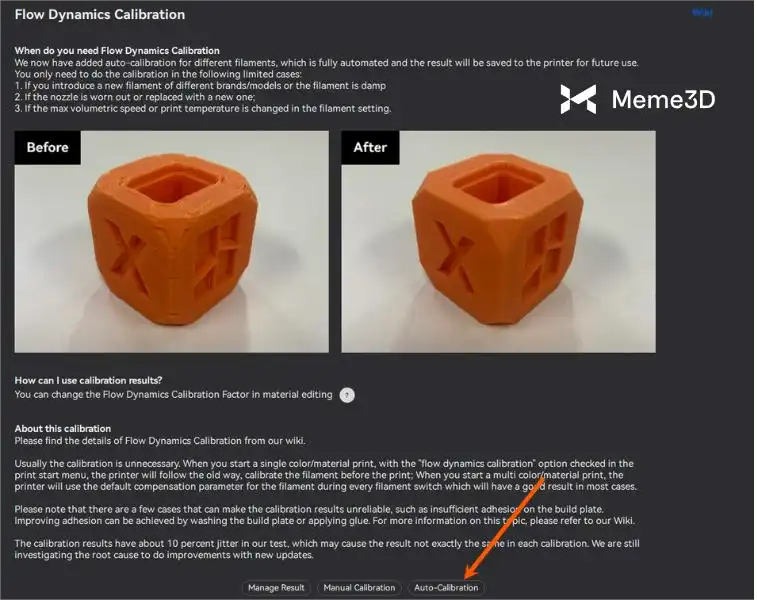
Task: Open the Wiki link at top right
Action: (702, 13)
